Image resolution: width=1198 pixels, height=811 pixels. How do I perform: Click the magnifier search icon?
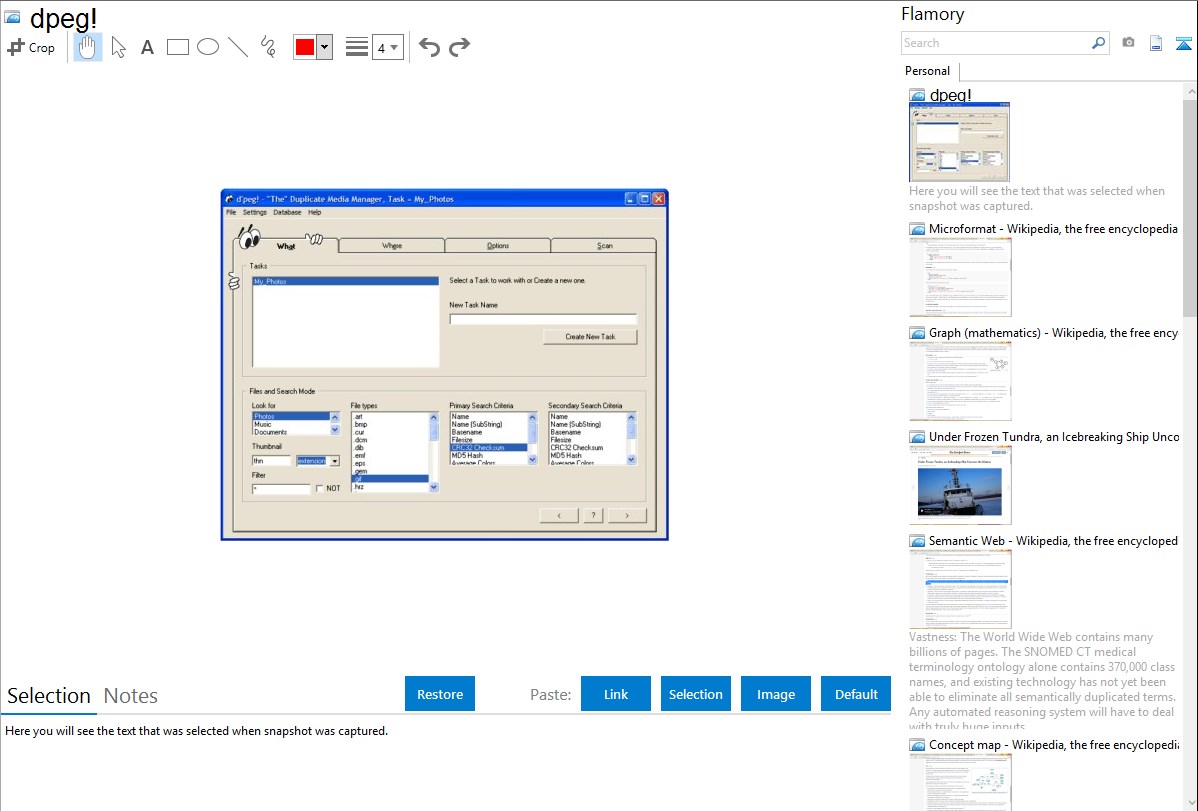pyautogui.click(x=1098, y=43)
